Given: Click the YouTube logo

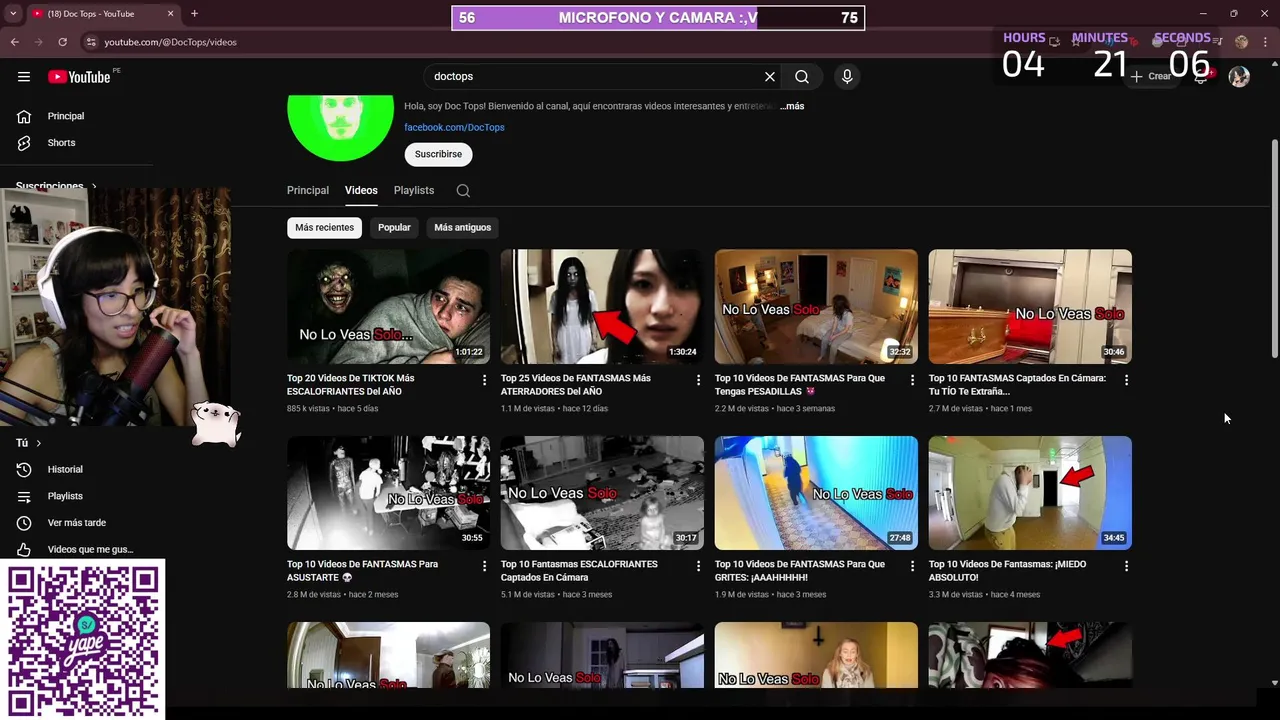Looking at the screenshot, I should pyautogui.click(x=80, y=77).
